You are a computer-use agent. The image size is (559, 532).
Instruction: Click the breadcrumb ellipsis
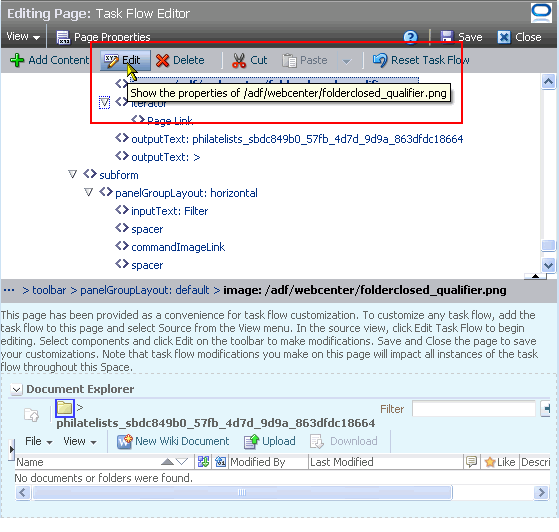(9, 290)
